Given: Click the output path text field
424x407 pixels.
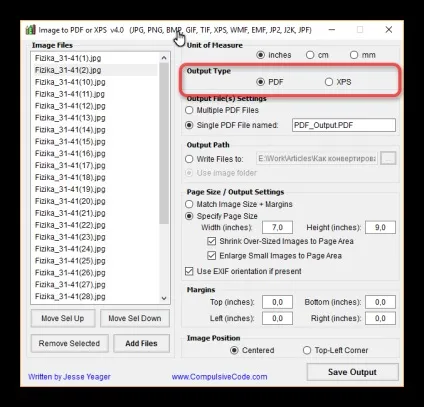Looking at the screenshot, I should [317, 158].
